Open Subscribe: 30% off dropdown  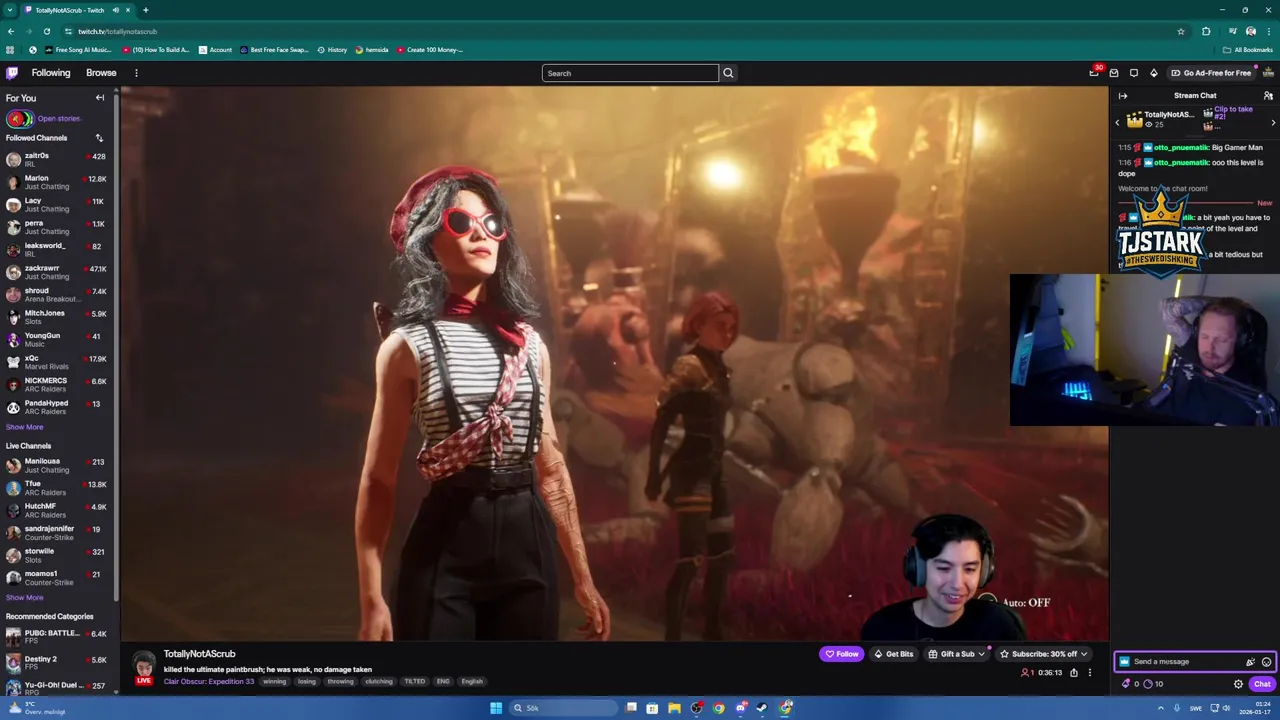click(1043, 654)
